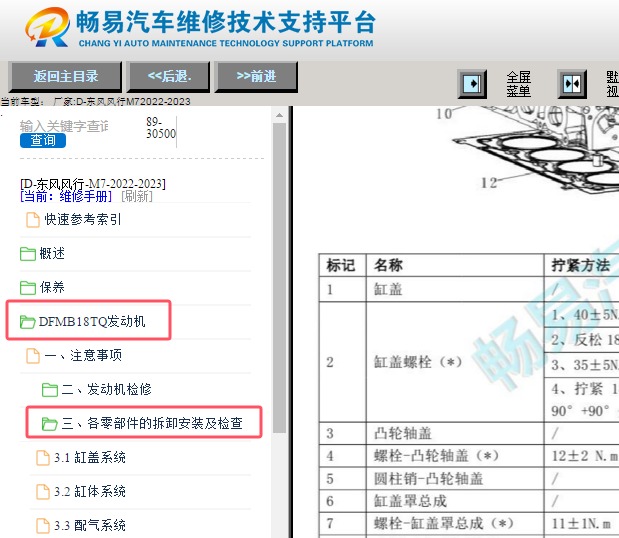Expand the 概述 folder
Viewport: 619px width, 538px height.
(52, 253)
